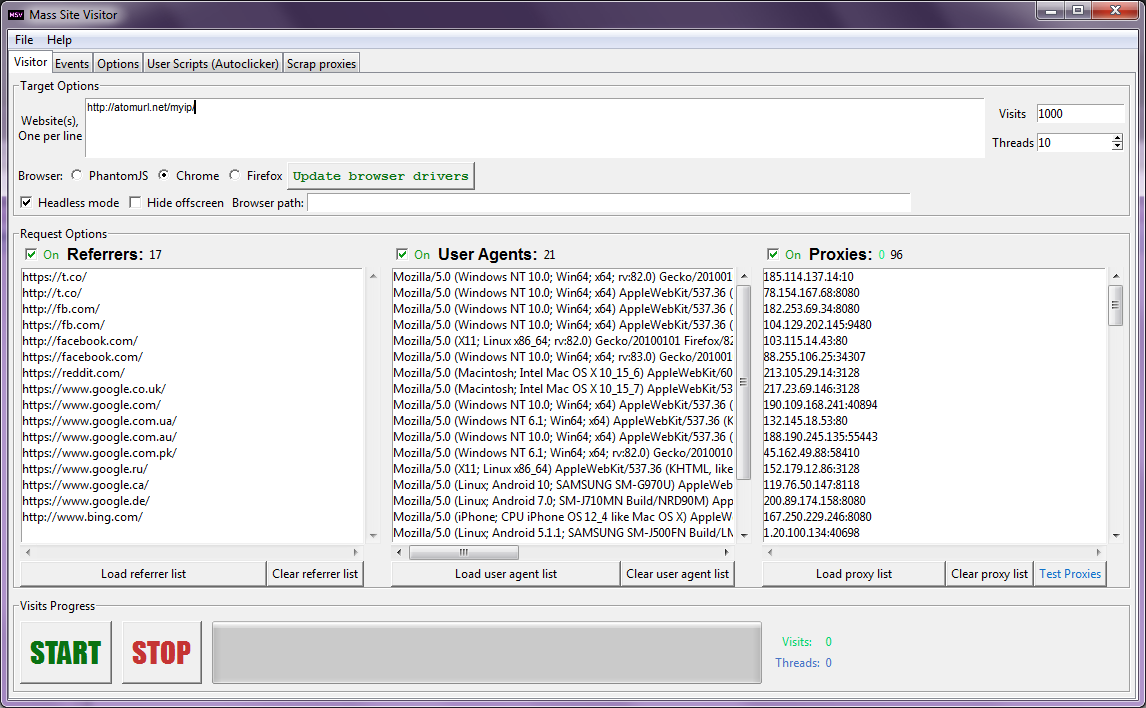This screenshot has height=708, width=1146.
Task: Disable the Proxies On checkbox
Action: click(x=772, y=254)
